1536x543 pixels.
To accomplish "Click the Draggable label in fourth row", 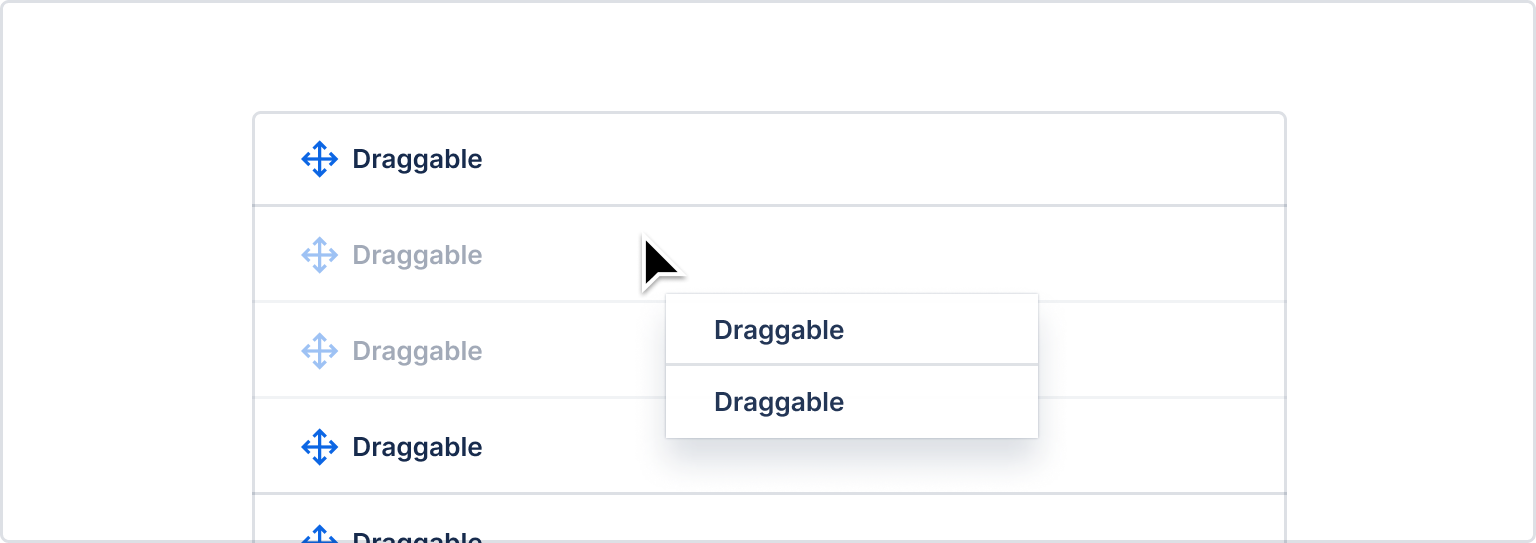I will 417,448.
